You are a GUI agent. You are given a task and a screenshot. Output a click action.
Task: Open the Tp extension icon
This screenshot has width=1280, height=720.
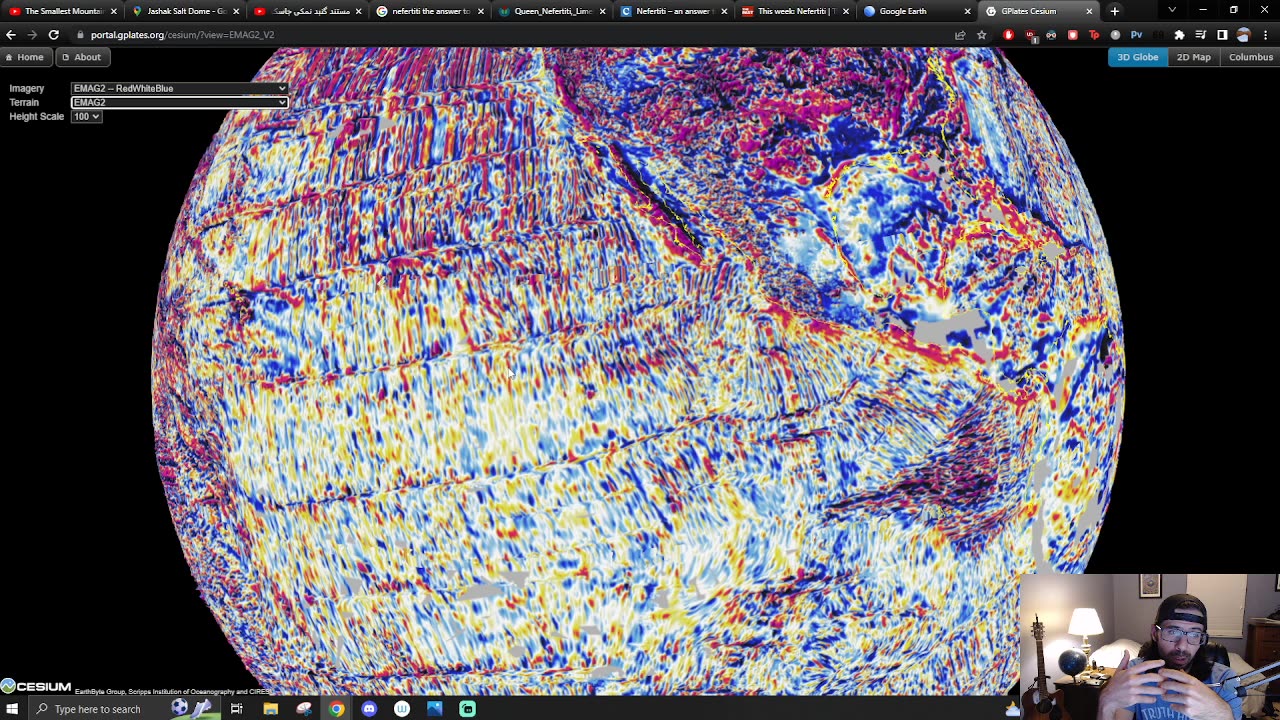[x=1094, y=35]
